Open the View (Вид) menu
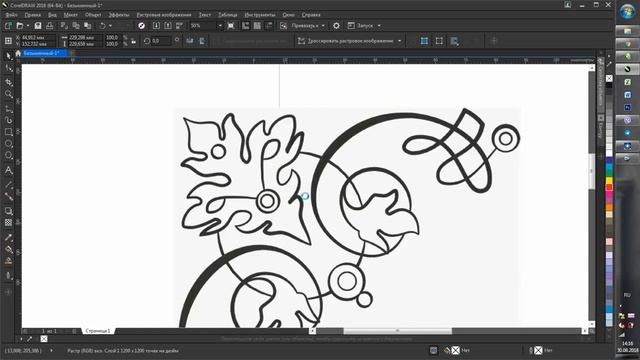640x360 pixels. tap(52, 15)
